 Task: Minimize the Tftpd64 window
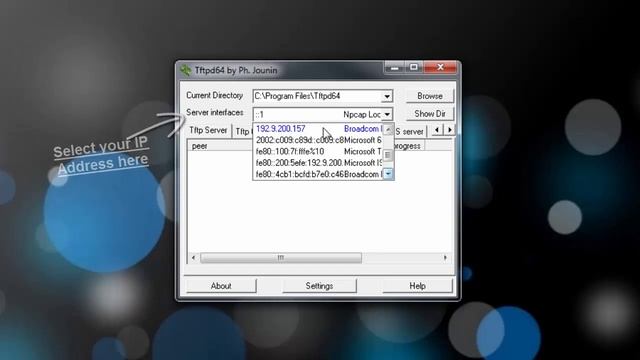[x=394, y=67]
